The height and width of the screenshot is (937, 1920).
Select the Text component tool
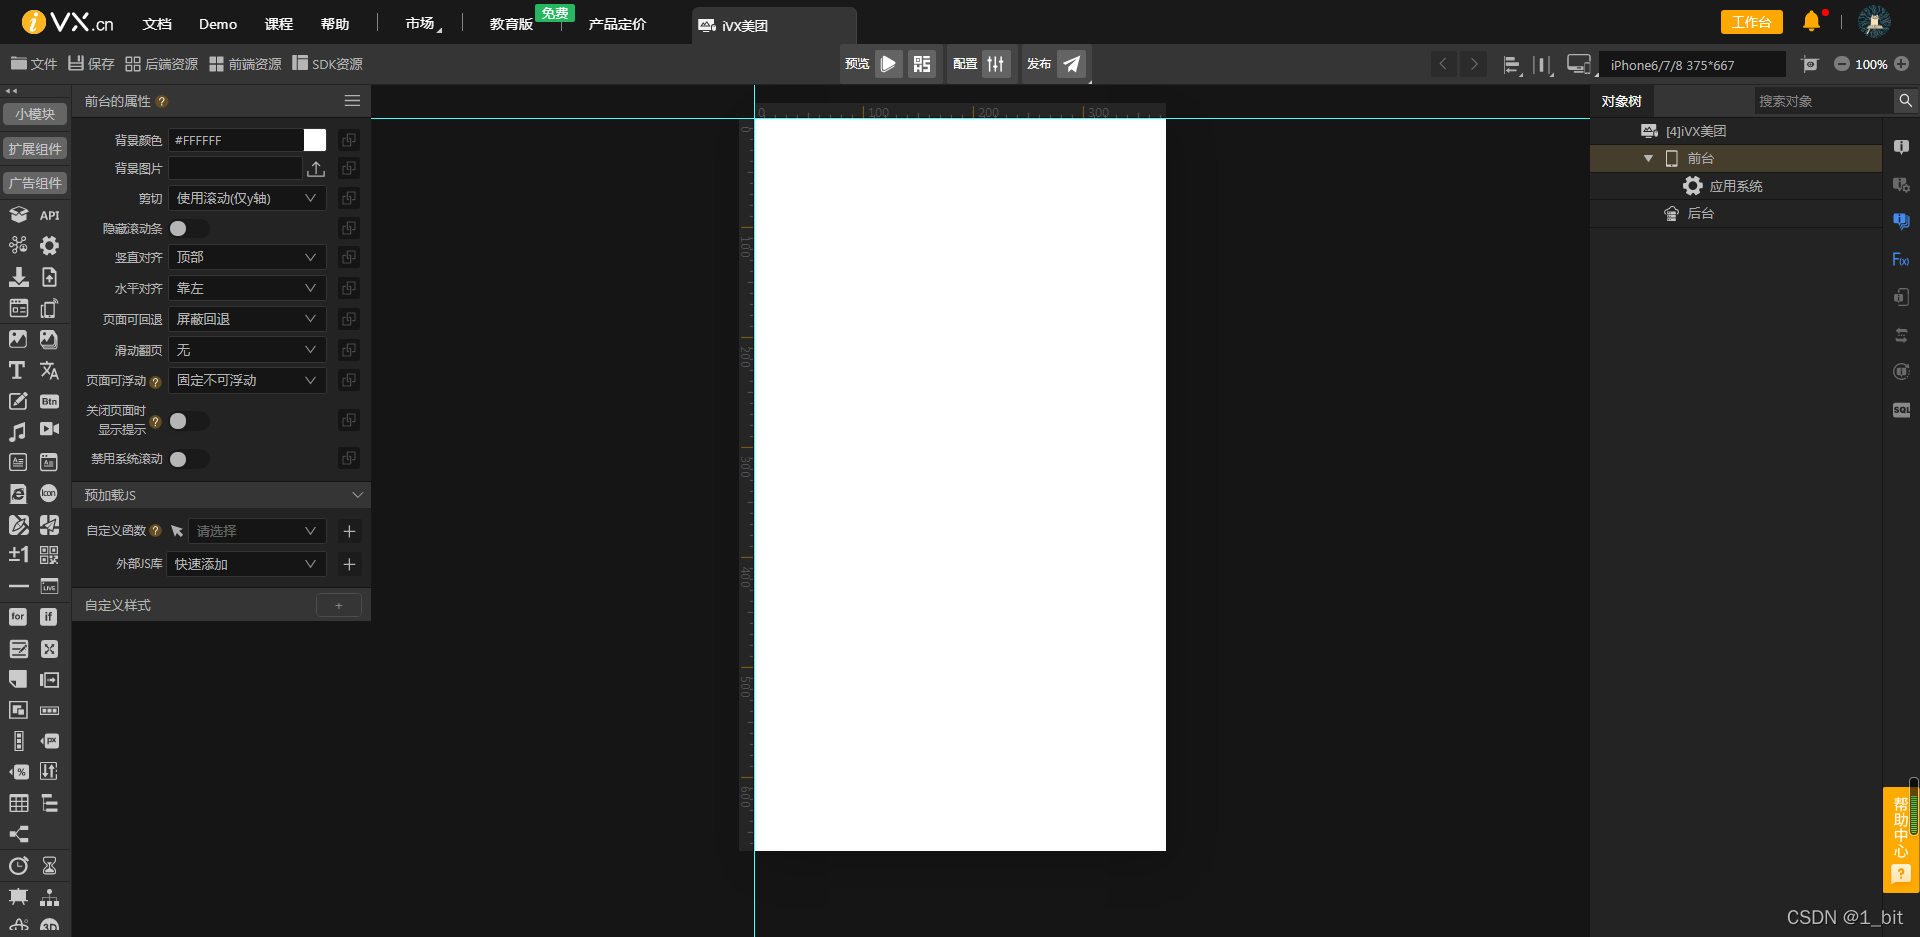tap(16, 370)
